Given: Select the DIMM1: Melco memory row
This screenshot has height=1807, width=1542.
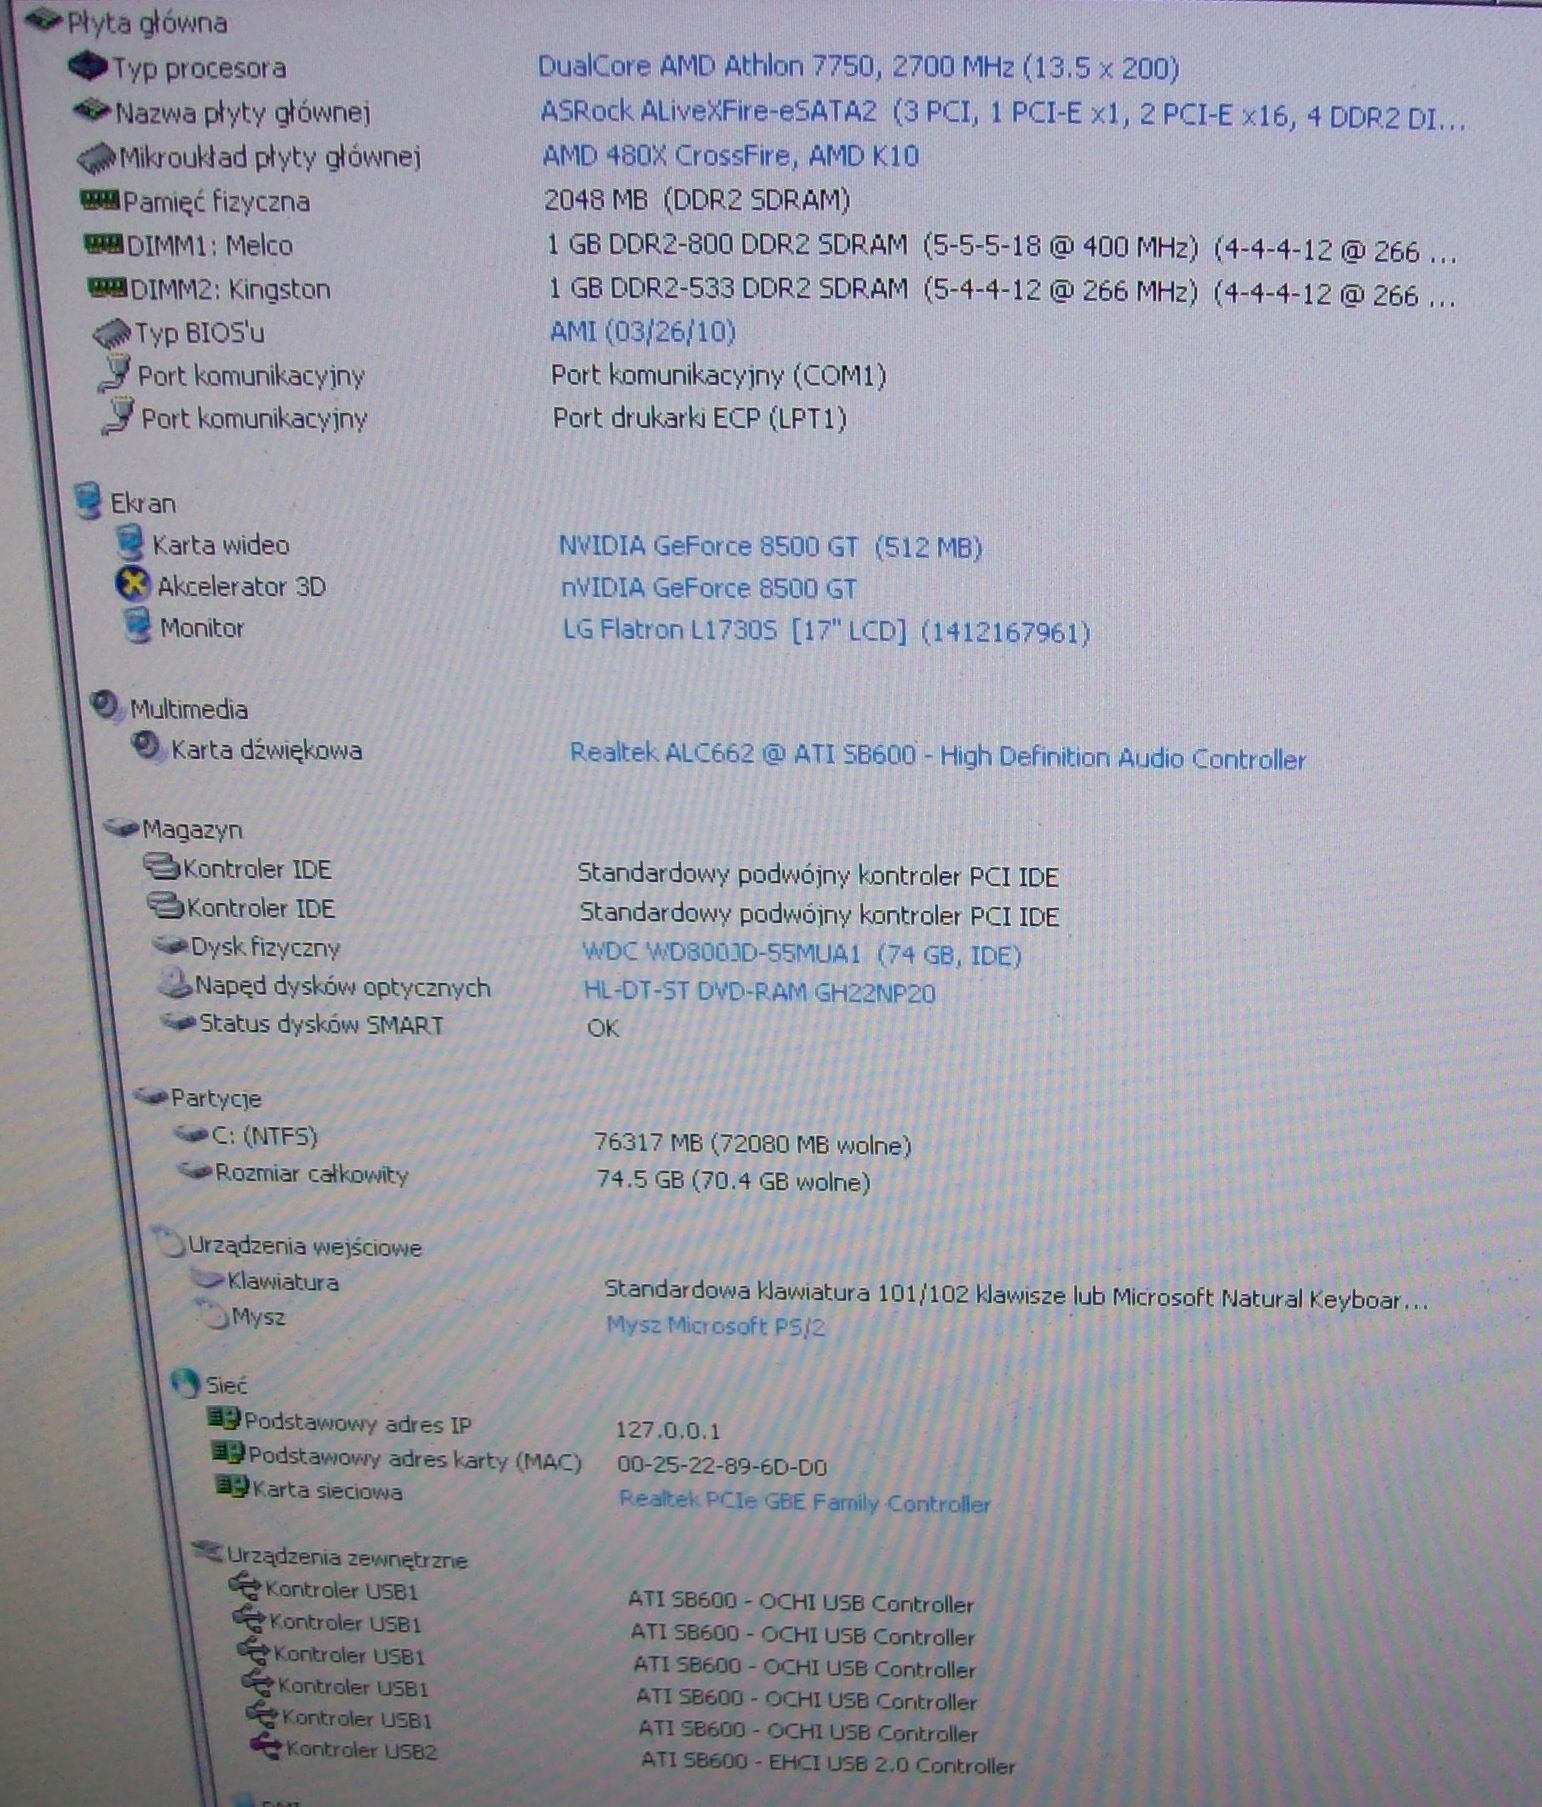Looking at the screenshot, I should click(209, 245).
